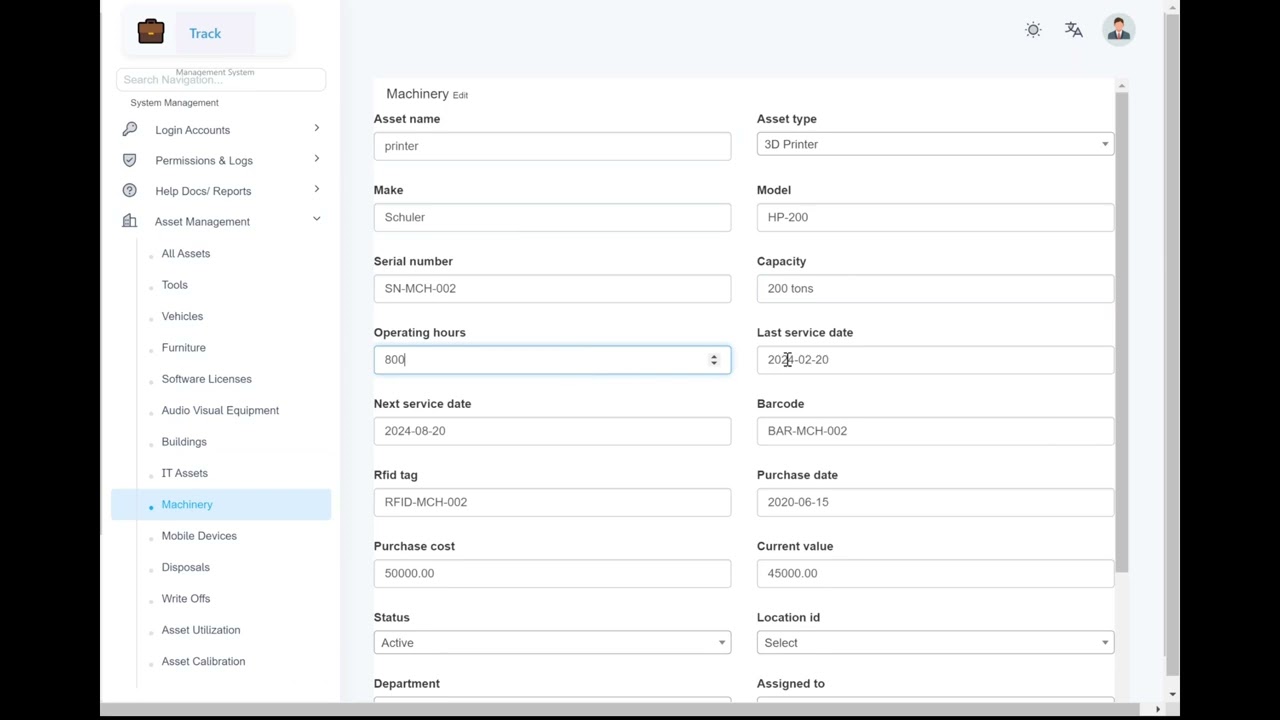1280x720 pixels.
Task: Click the form's vertical scrollbar
Action: coord(1122,330)
